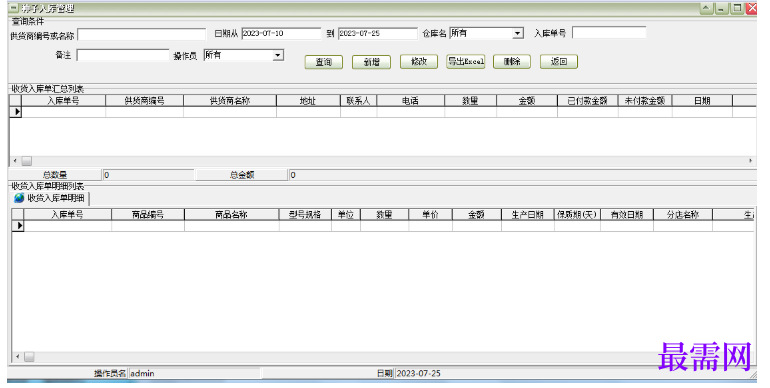Screen dimensions: 770x388
Task: Click the summary list horizontal scrollbar thumb
Action: (x=27, y=161)
